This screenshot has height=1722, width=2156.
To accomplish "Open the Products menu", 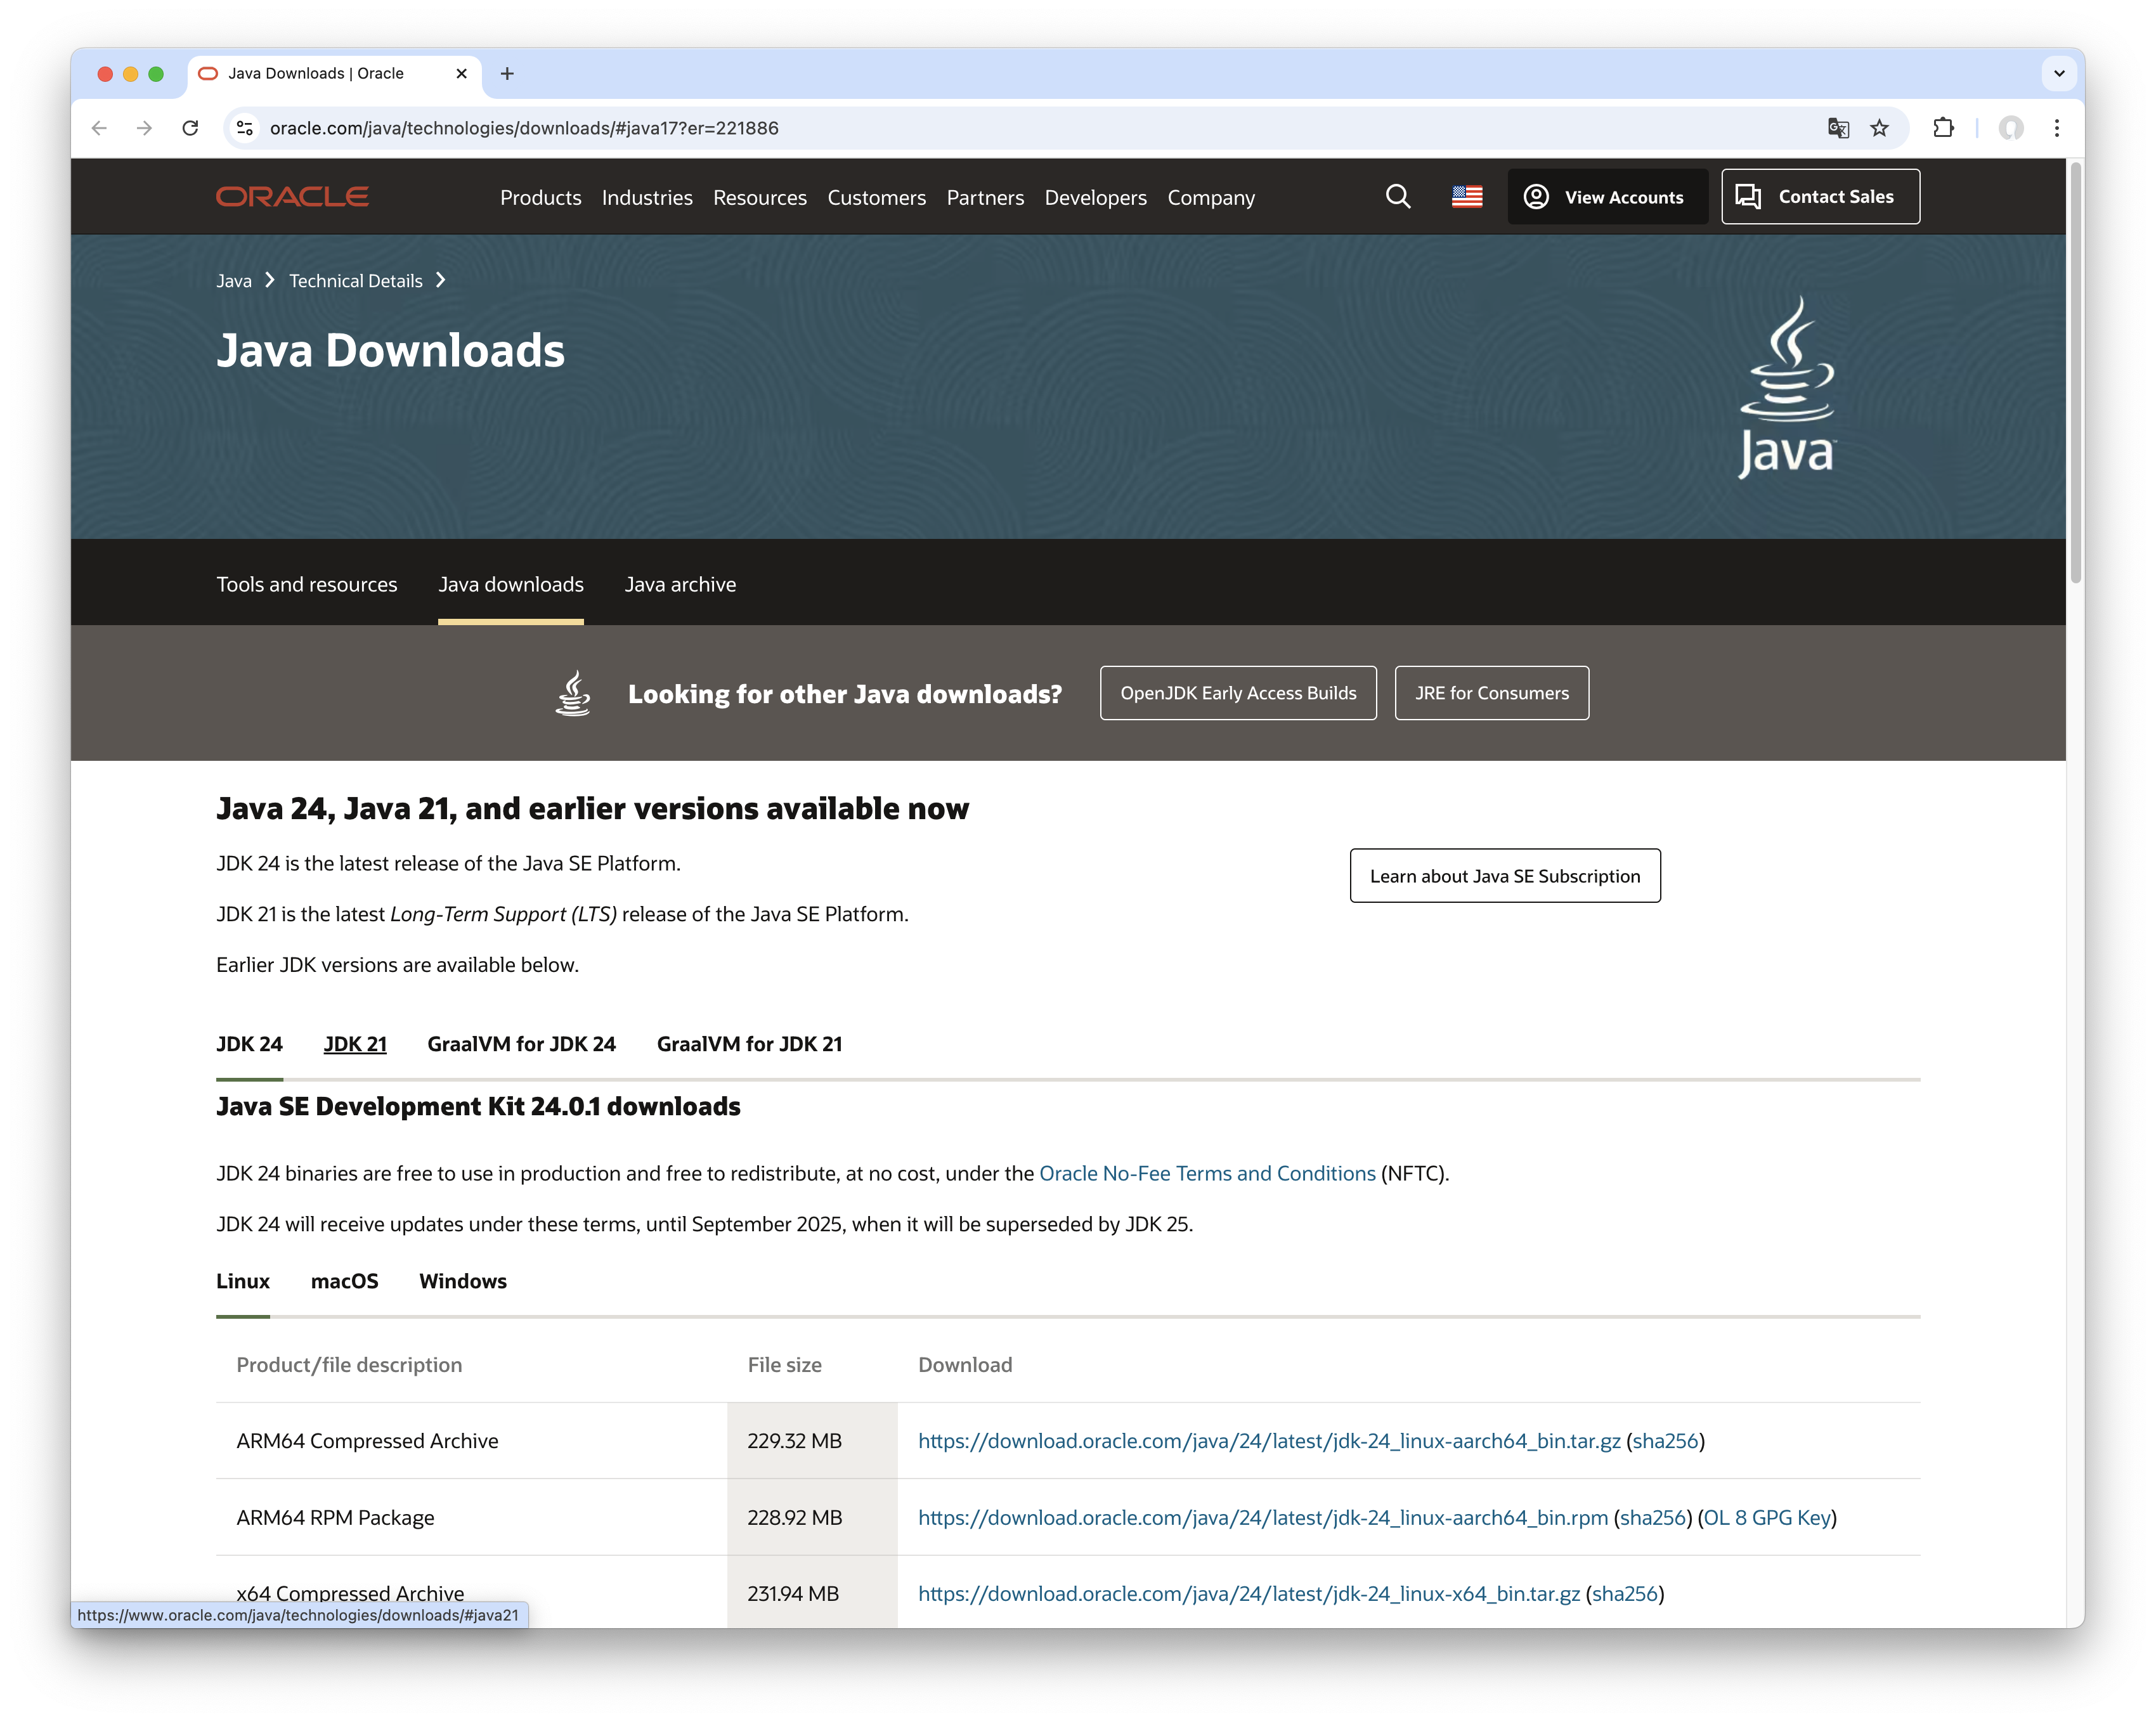I will [540, 198].
